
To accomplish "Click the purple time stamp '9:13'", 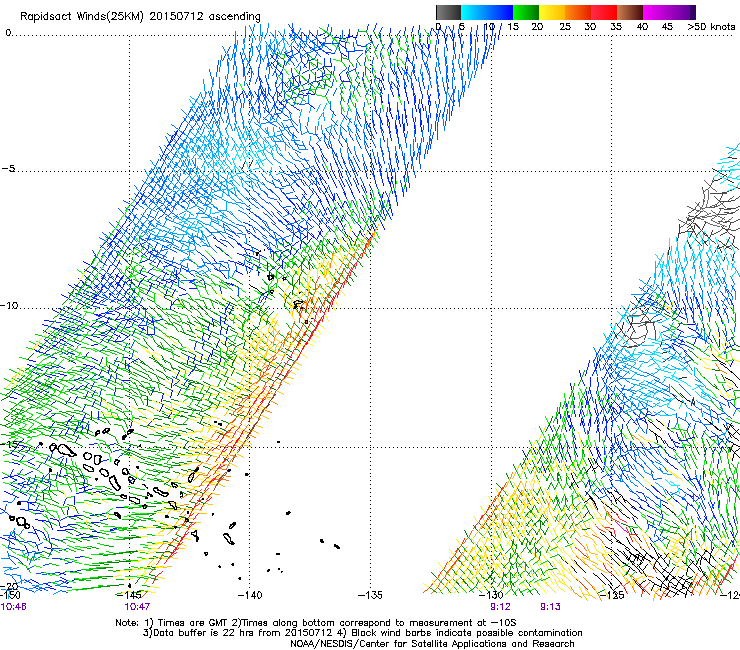I will (x=550, y=607).
